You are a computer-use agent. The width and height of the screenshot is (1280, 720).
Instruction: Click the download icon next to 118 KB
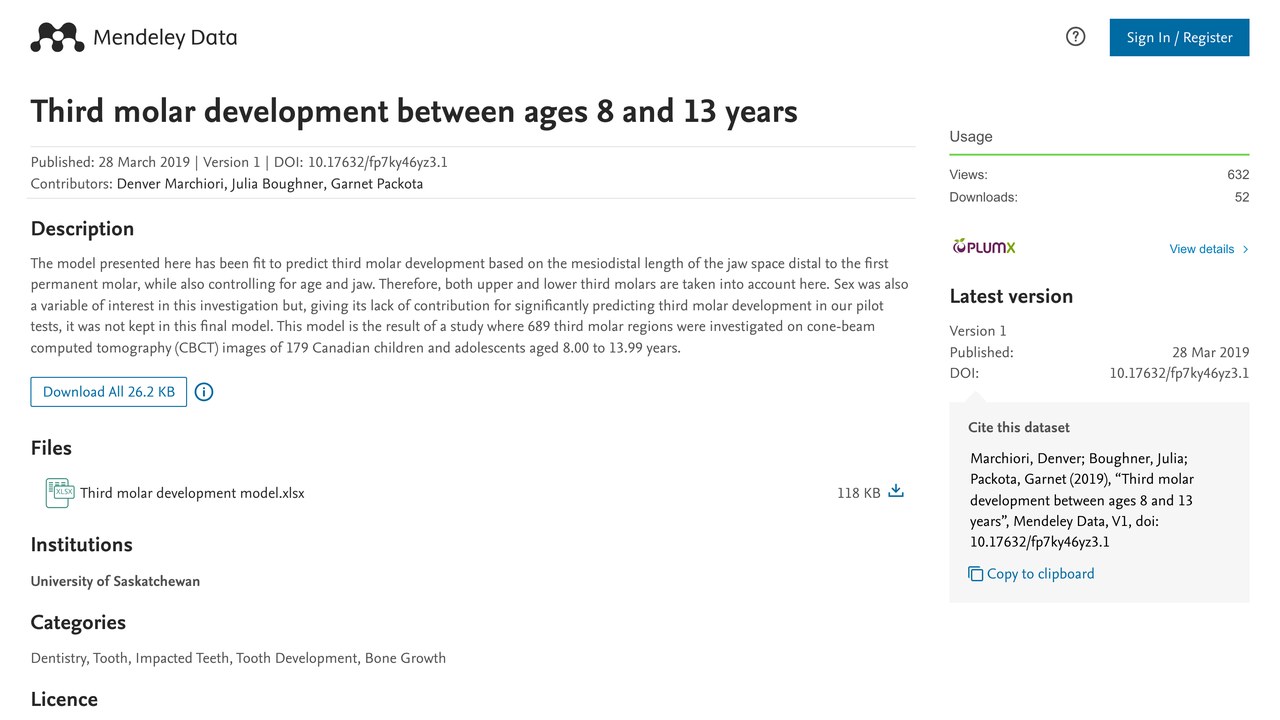896,491
